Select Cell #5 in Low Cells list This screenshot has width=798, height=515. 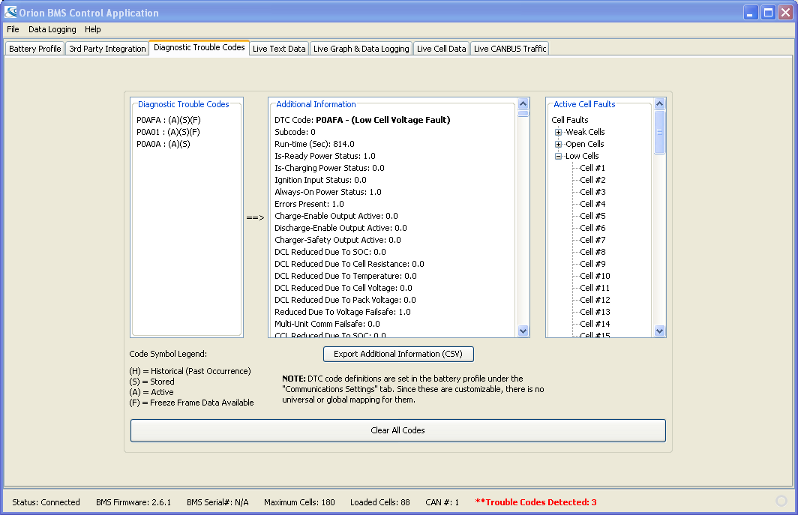click(x=592, y=216)
